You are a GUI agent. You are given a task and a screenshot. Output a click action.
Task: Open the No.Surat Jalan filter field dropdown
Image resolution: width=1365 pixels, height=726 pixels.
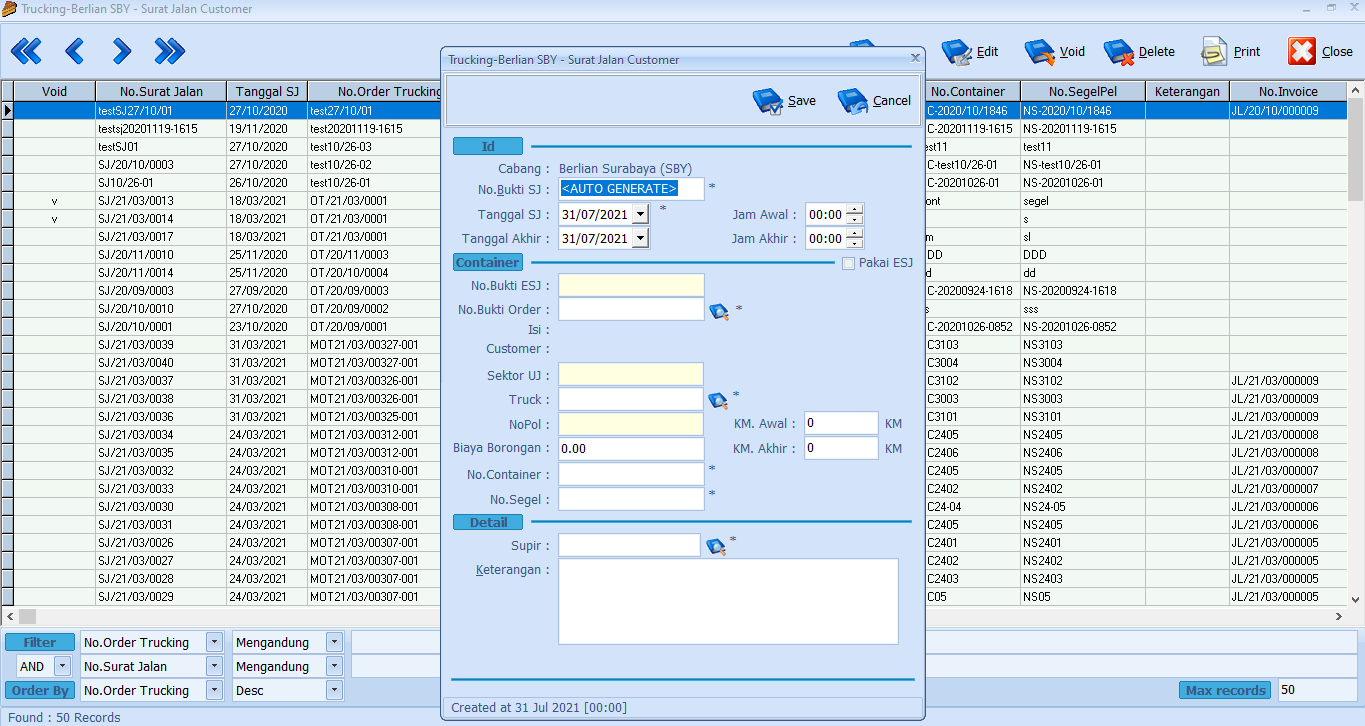tap(214, 666)
